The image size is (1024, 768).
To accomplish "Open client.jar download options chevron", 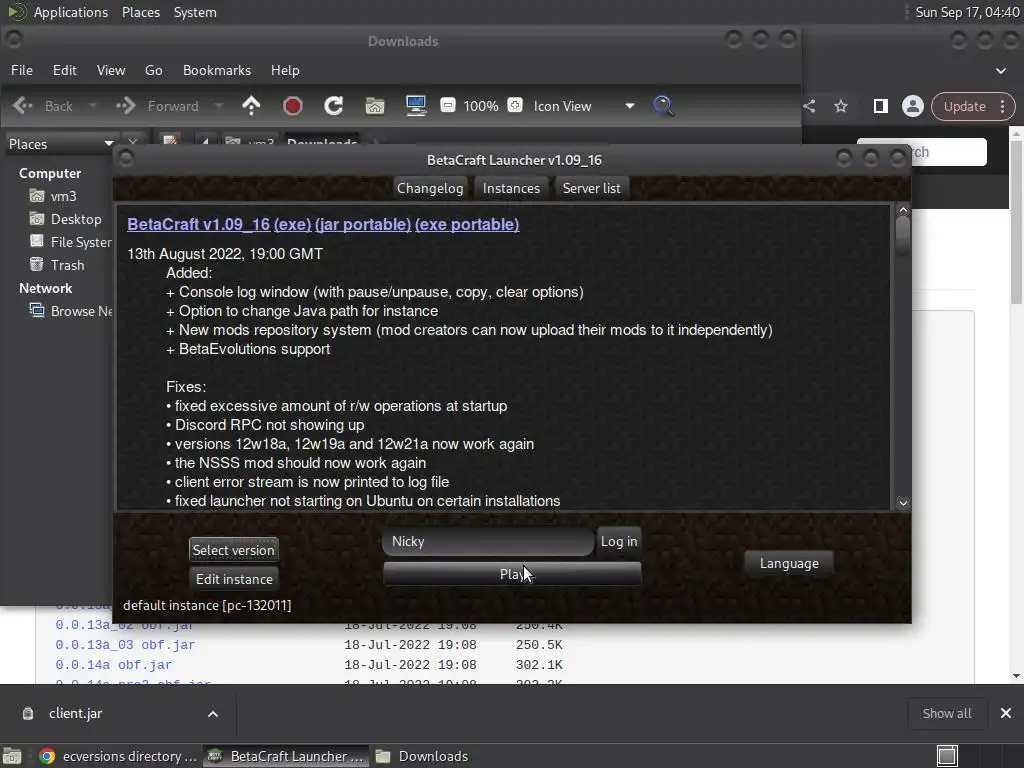I will tap(213, 714).
